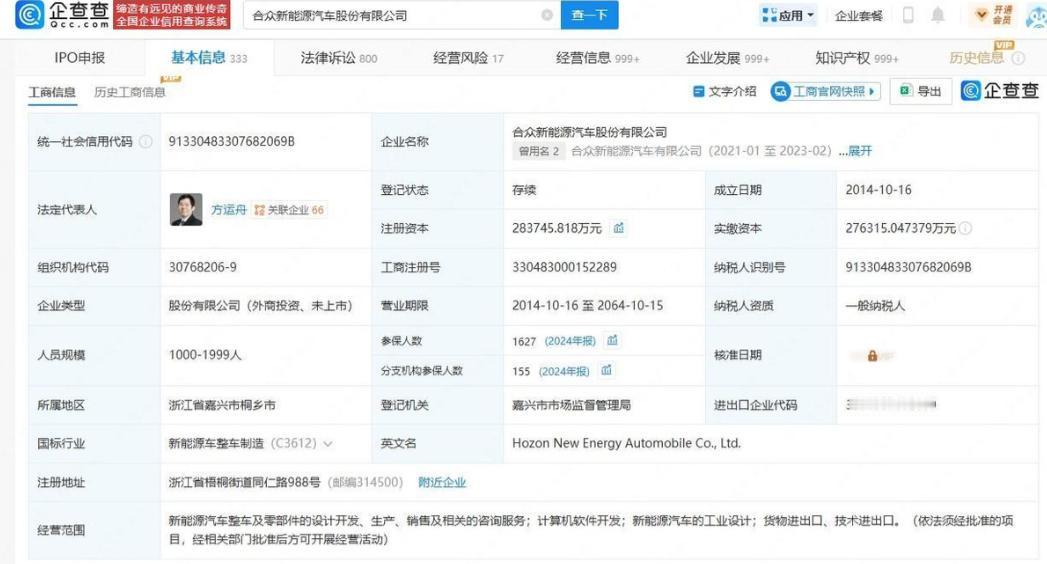The width and height of the screenshot is (1047, 564).
Task: Click the 276315.047379万元 paid-in capital value
Action: (x=900, y=228)
